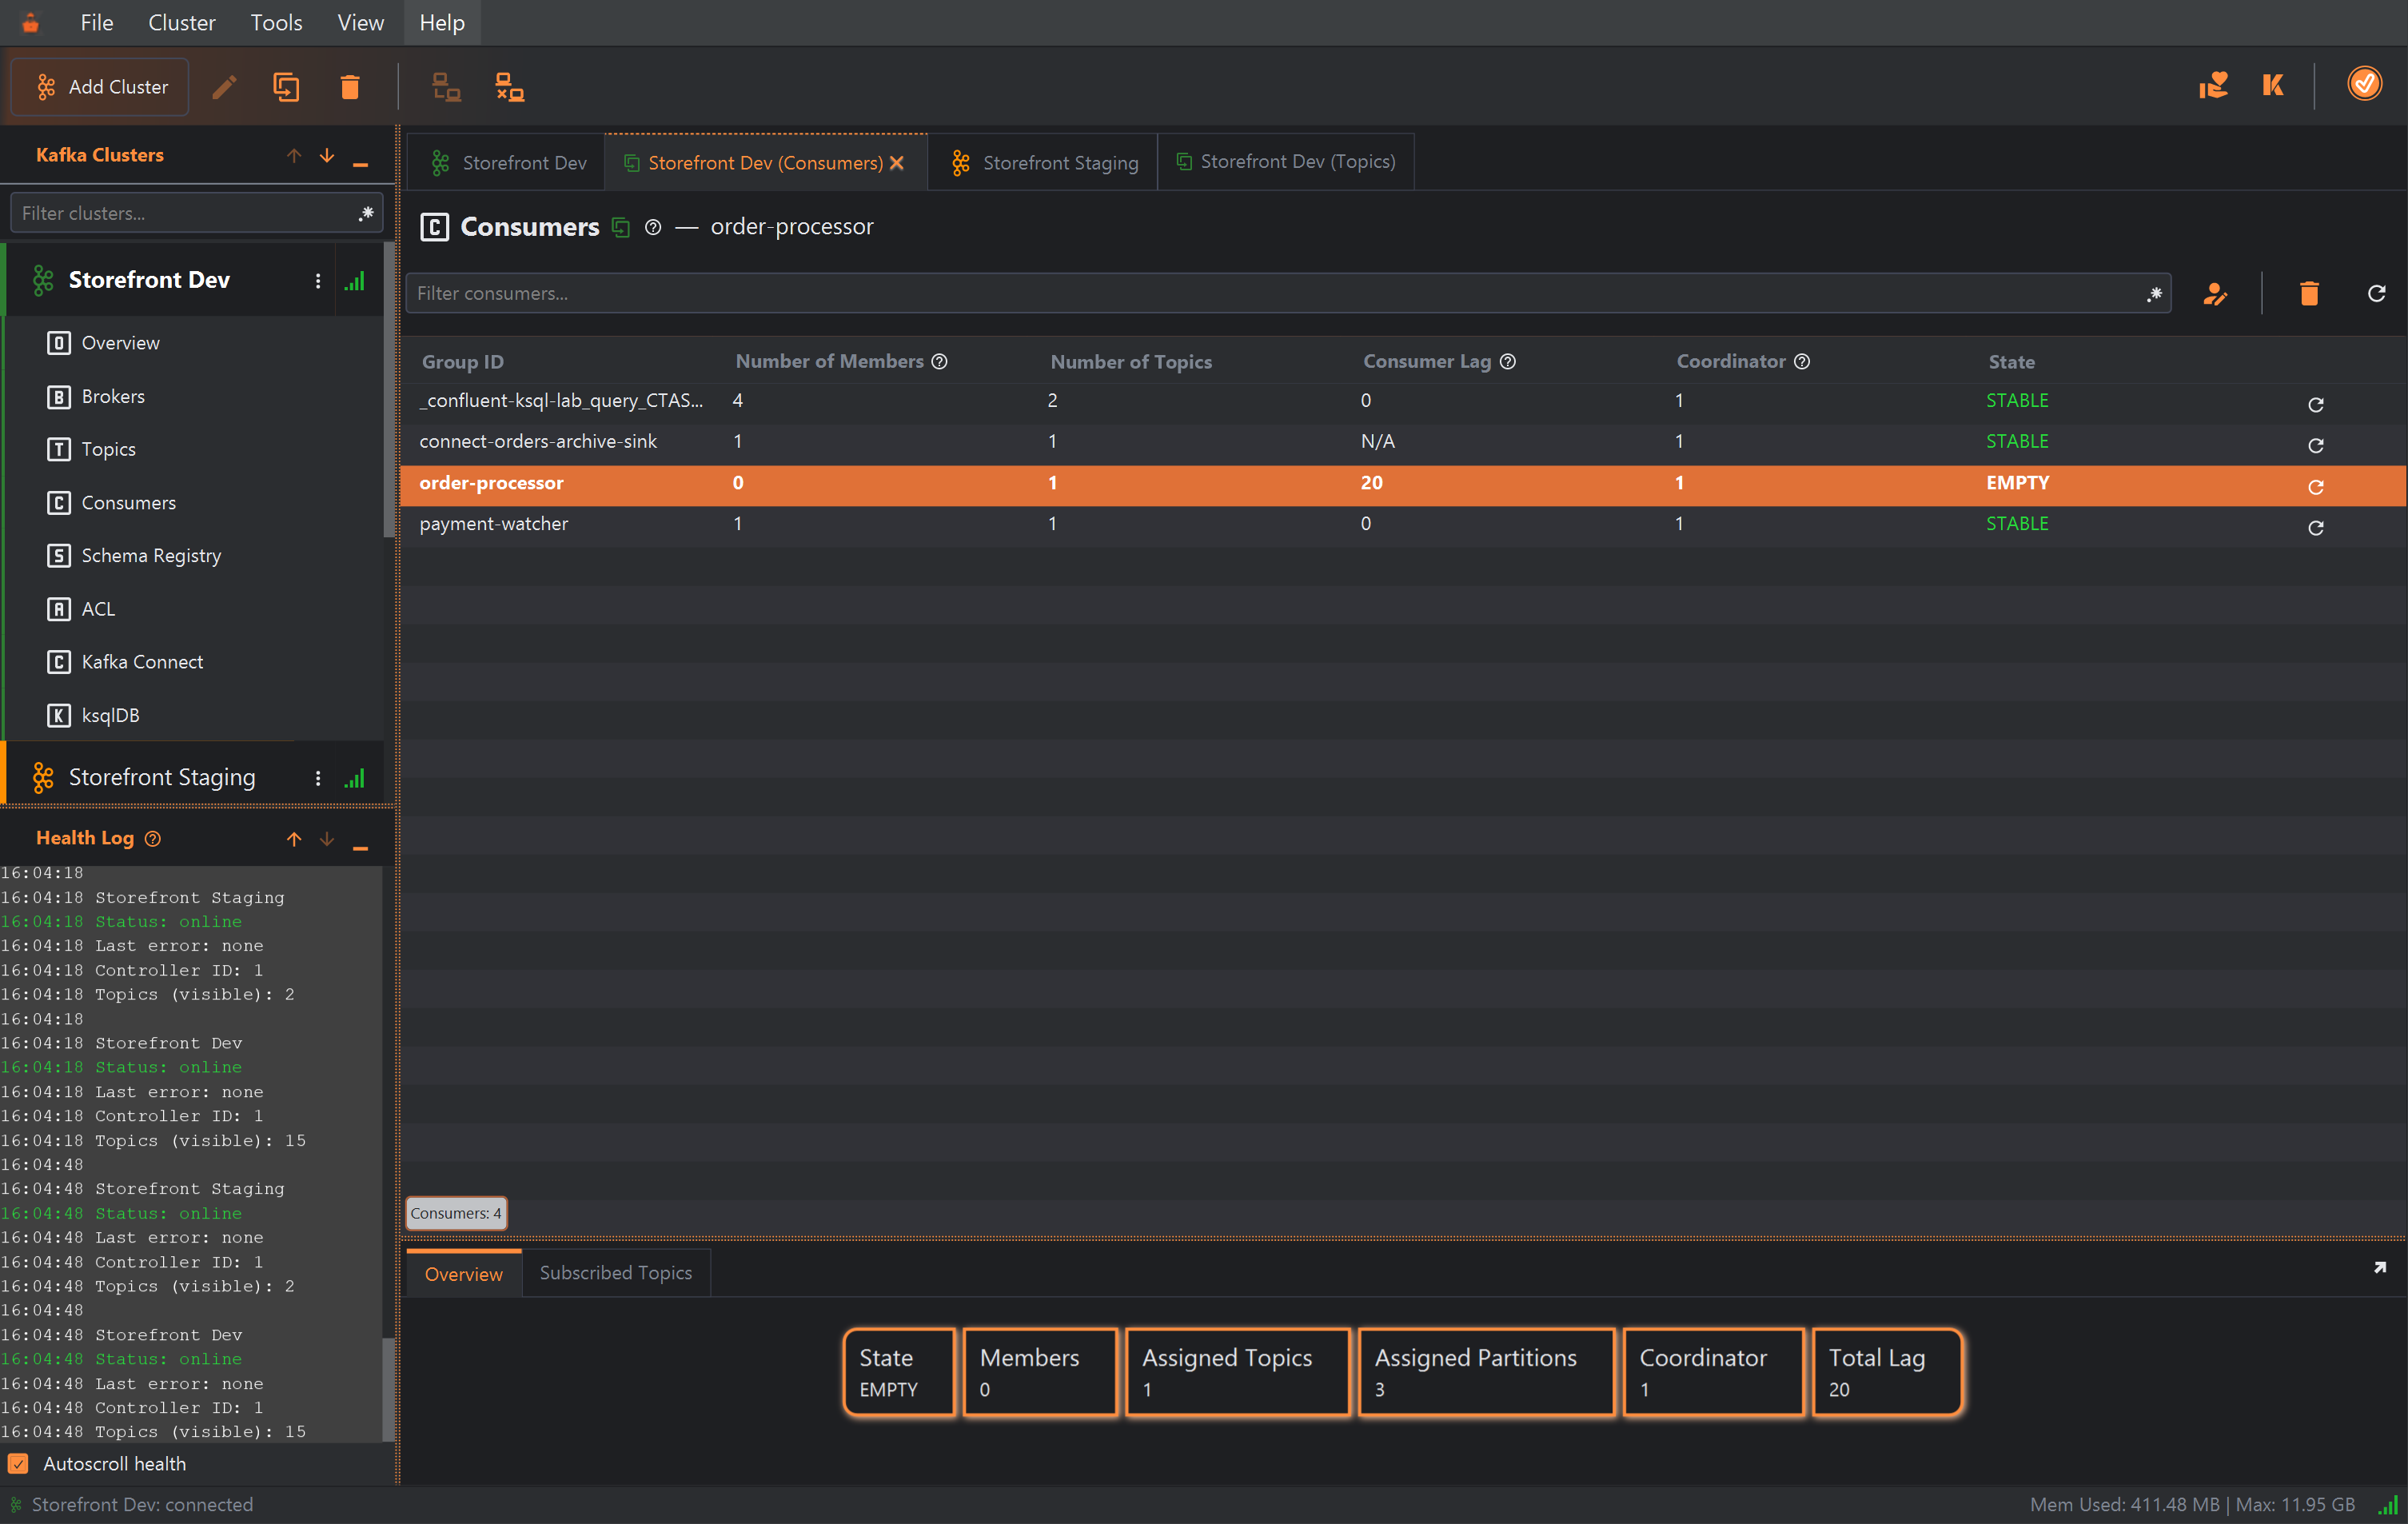The image size is (2408, 1524).
Task: Click Health Log up arrow
Action: coord(294,839)
